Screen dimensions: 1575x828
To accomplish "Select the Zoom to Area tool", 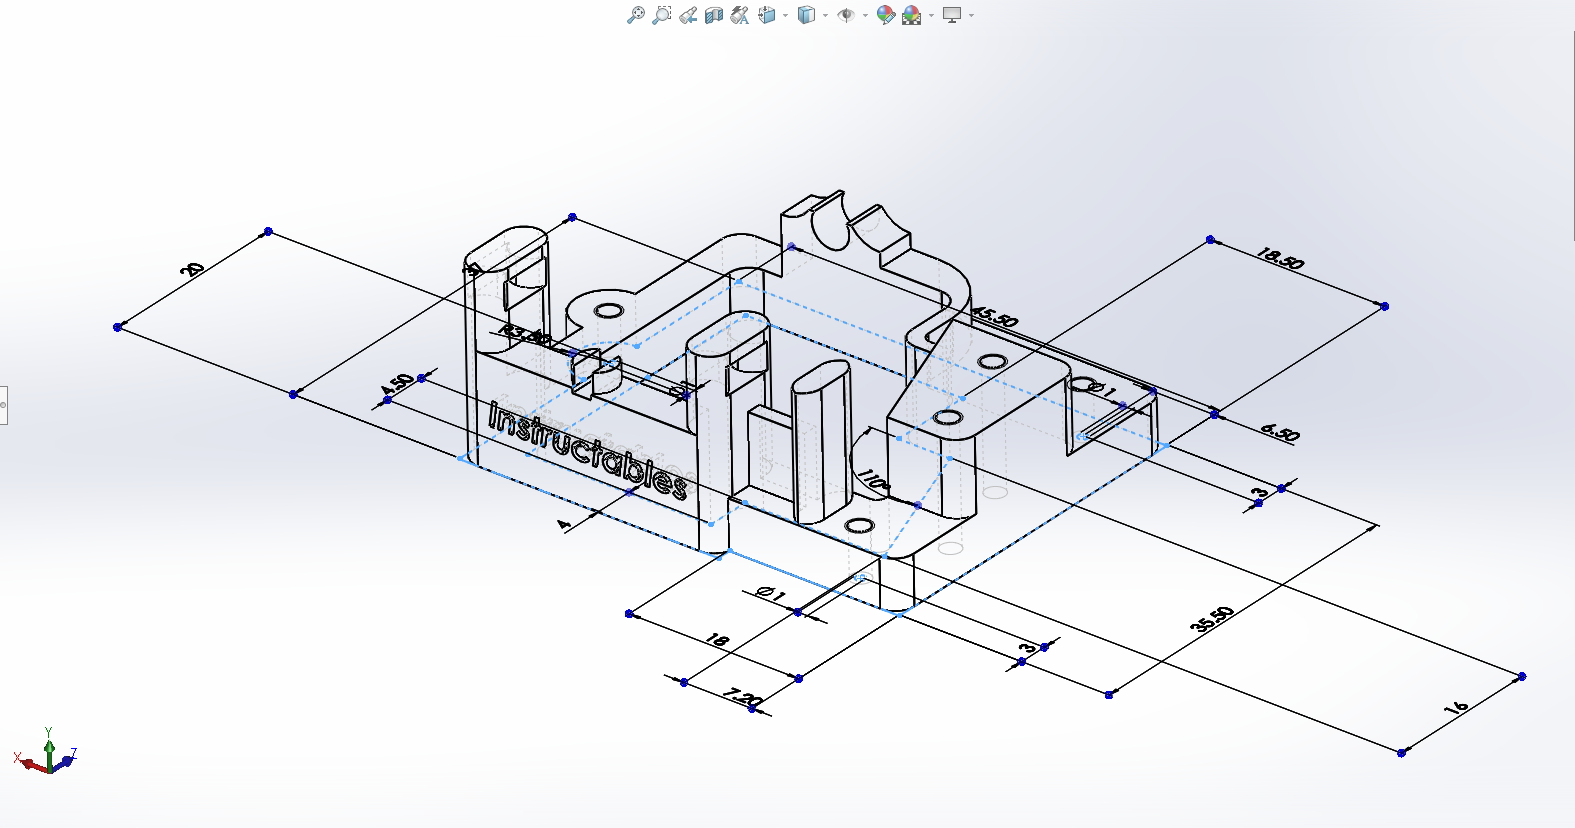I will [661, 15].
